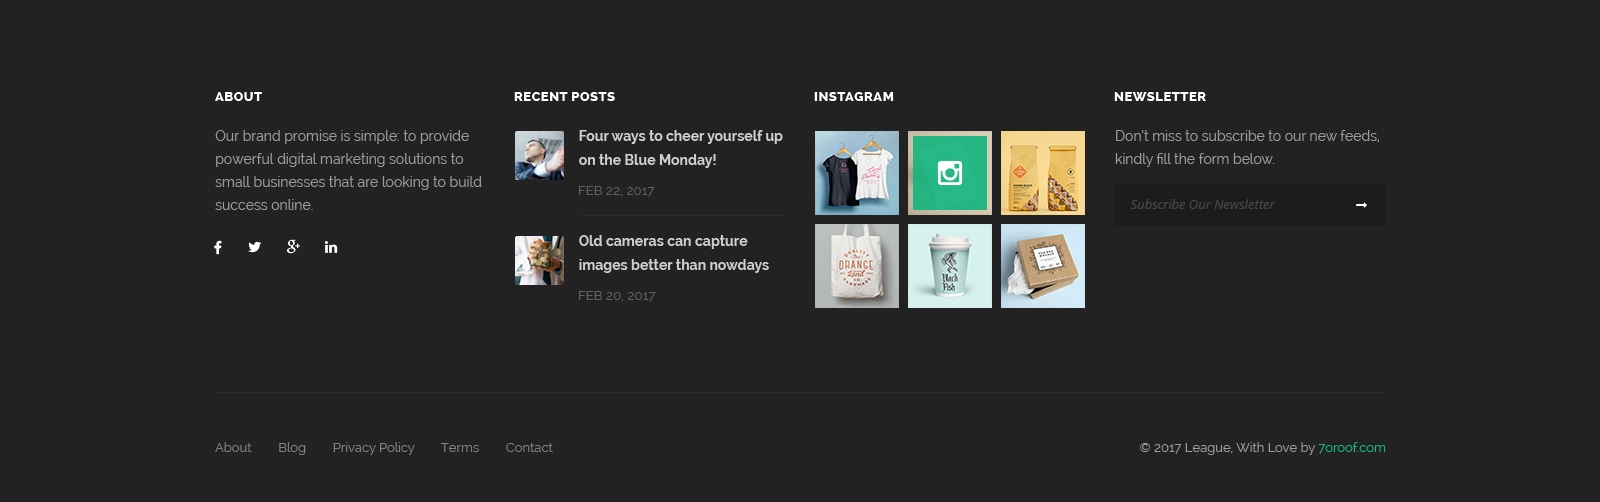Open the Orange tote bag Instagram photo

pyautogui.click(x=857, y=266)
